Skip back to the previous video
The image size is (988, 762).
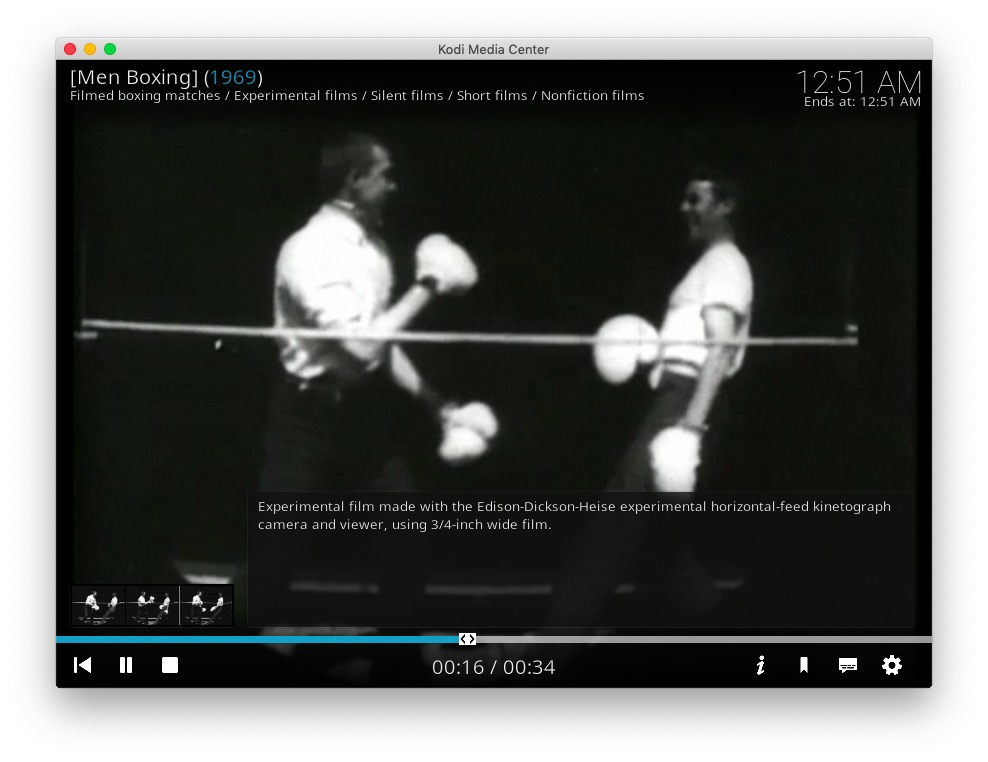point(83,665)
